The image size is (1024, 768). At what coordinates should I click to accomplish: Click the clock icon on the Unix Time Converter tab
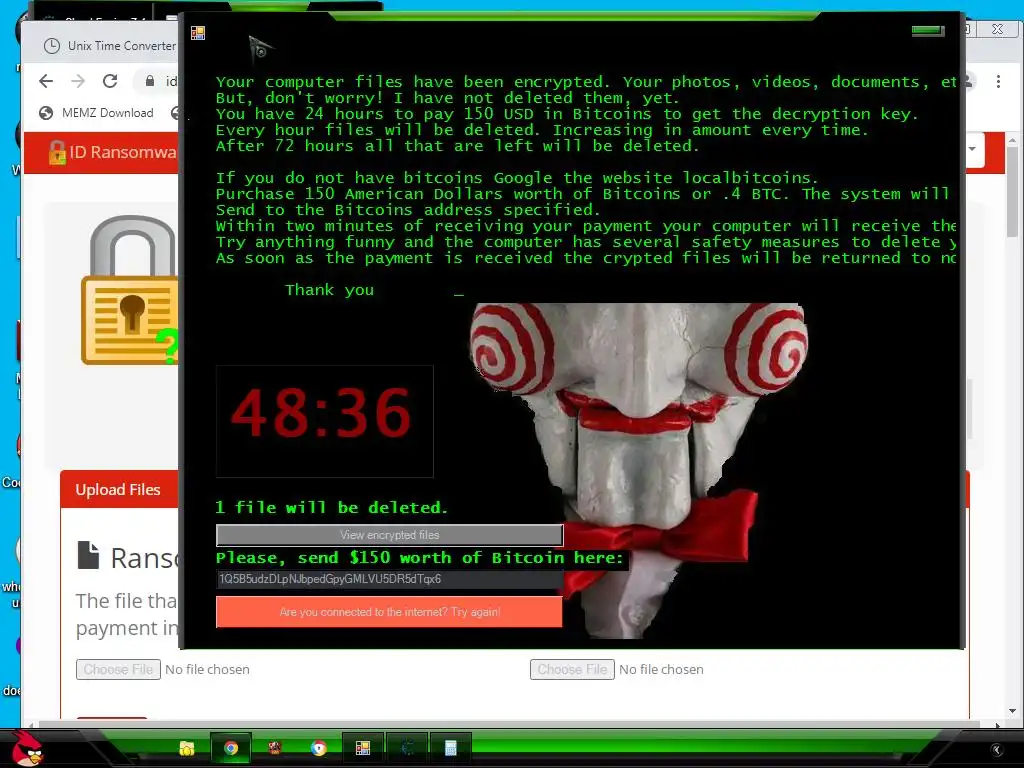52,46
